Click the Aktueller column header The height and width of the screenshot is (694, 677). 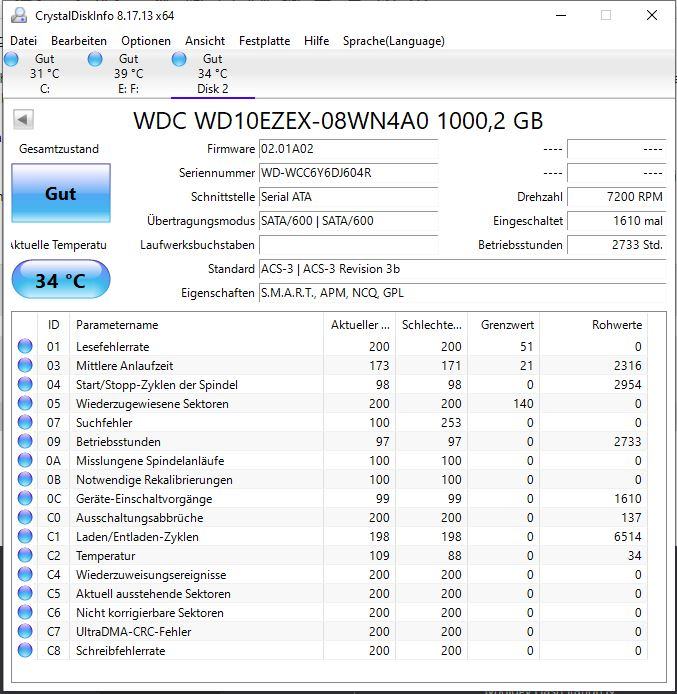click(360, 325)
